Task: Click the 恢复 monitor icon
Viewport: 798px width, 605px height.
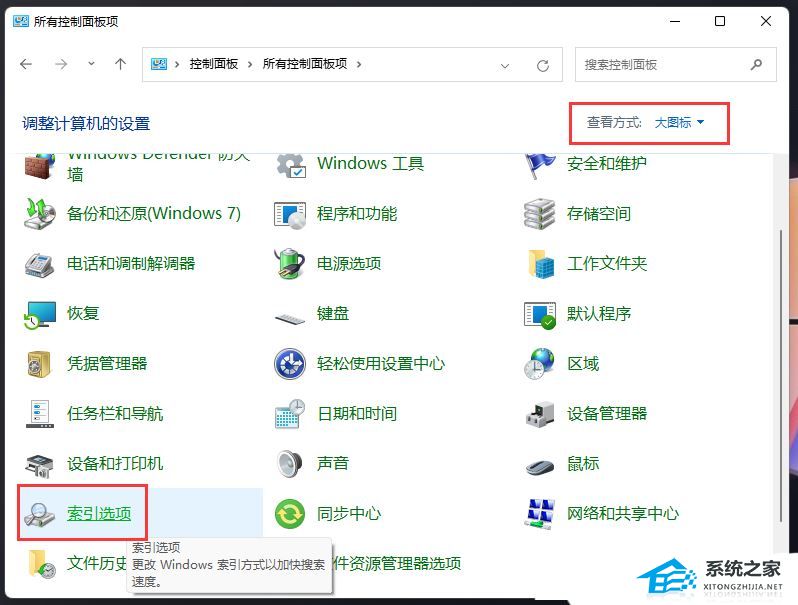Action: click(40, 314)
